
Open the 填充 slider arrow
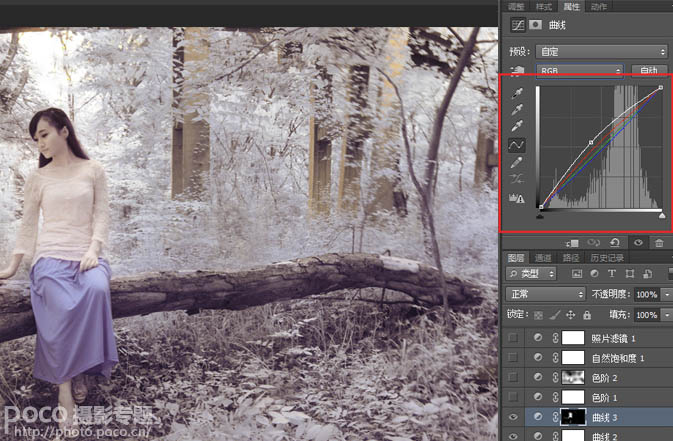(x=667, y=315)
